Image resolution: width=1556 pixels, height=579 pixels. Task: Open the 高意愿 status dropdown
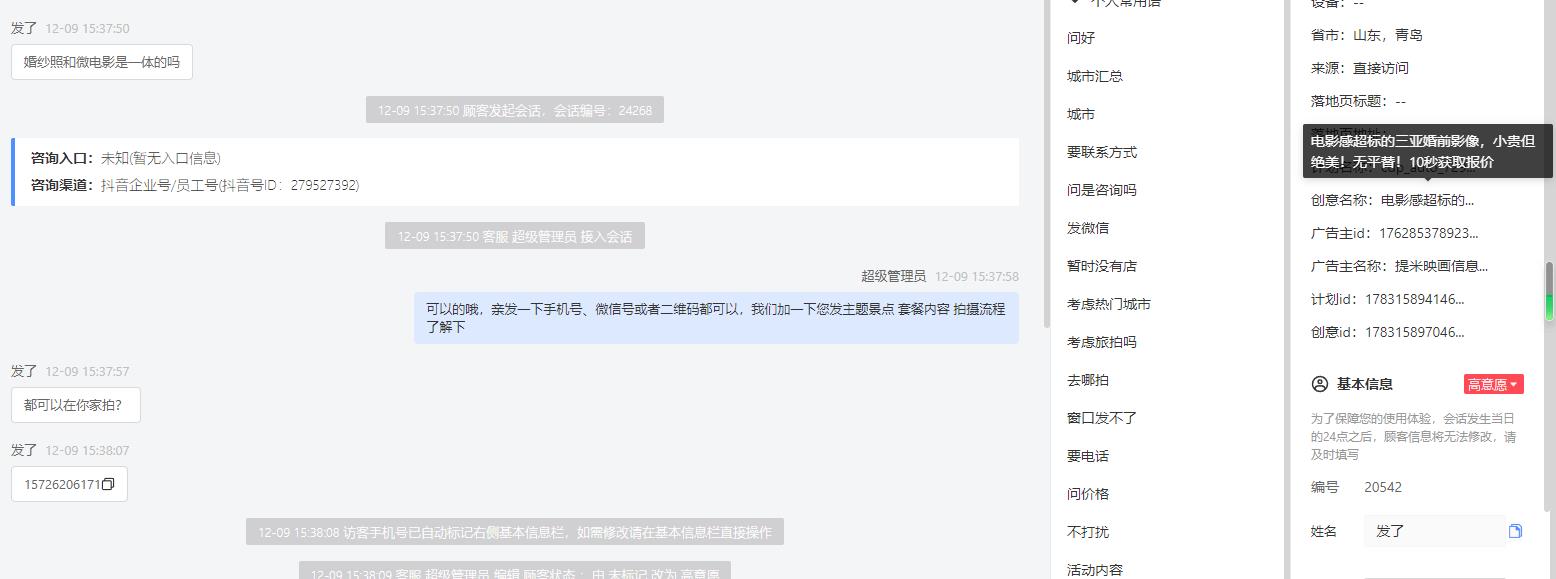pos(1493,384)
